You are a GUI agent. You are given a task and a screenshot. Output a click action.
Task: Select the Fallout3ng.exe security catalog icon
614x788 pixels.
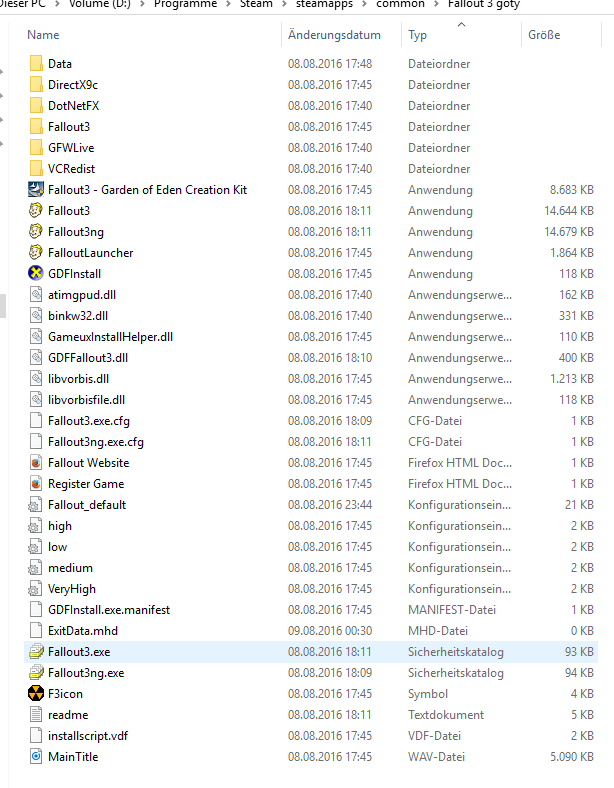[x=36, y=673]
